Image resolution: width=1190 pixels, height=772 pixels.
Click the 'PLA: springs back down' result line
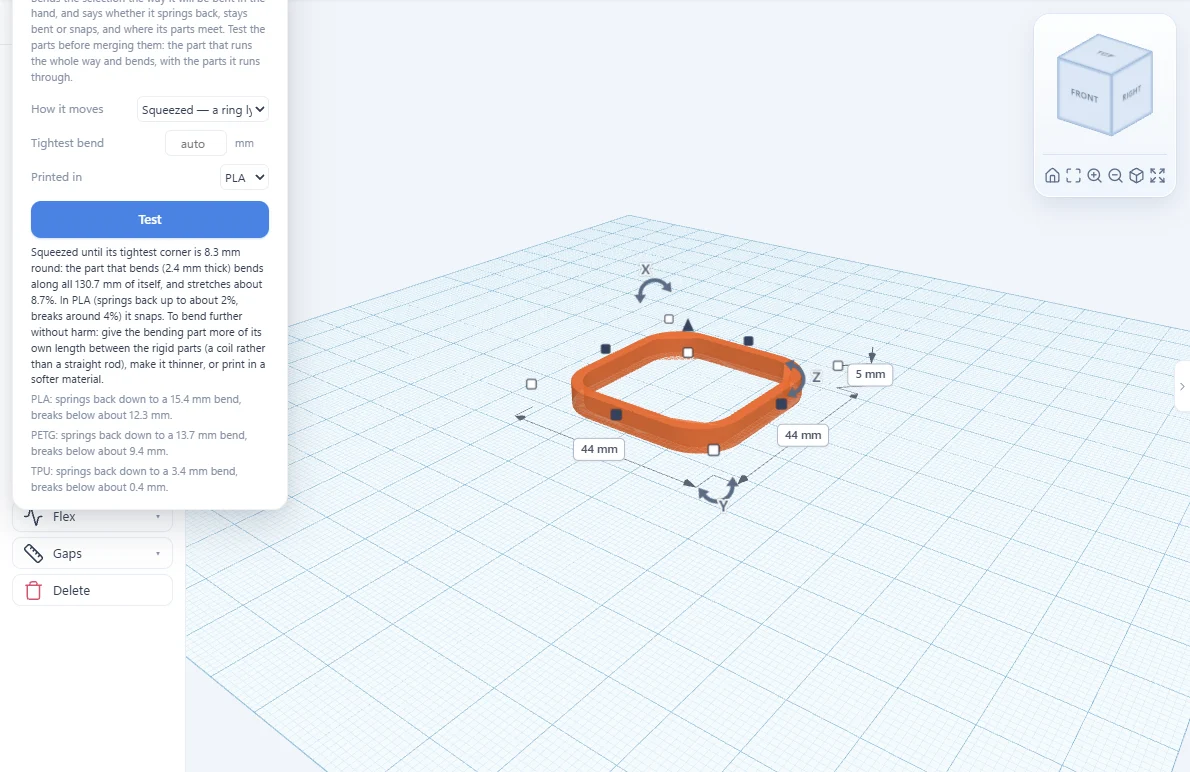(x=137, y=407)
